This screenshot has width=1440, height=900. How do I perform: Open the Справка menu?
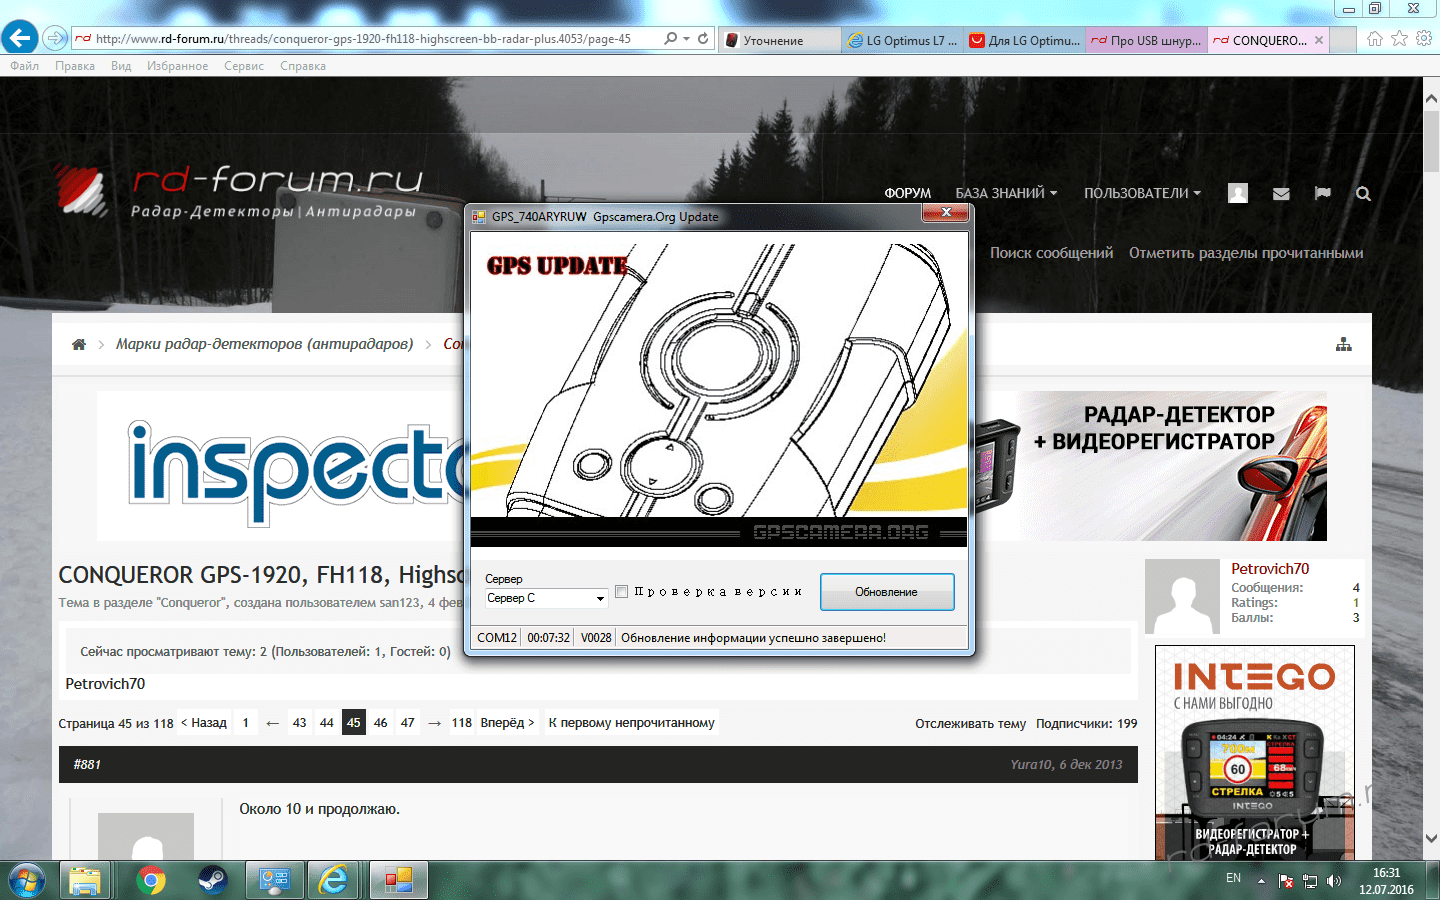(x=303, y=66)
